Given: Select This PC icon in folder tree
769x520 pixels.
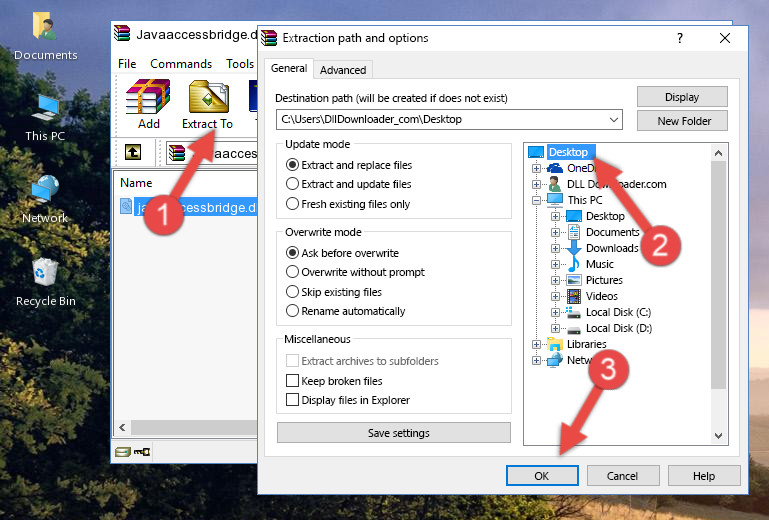Looking at the screenshot, I should [x=555, y=200].
